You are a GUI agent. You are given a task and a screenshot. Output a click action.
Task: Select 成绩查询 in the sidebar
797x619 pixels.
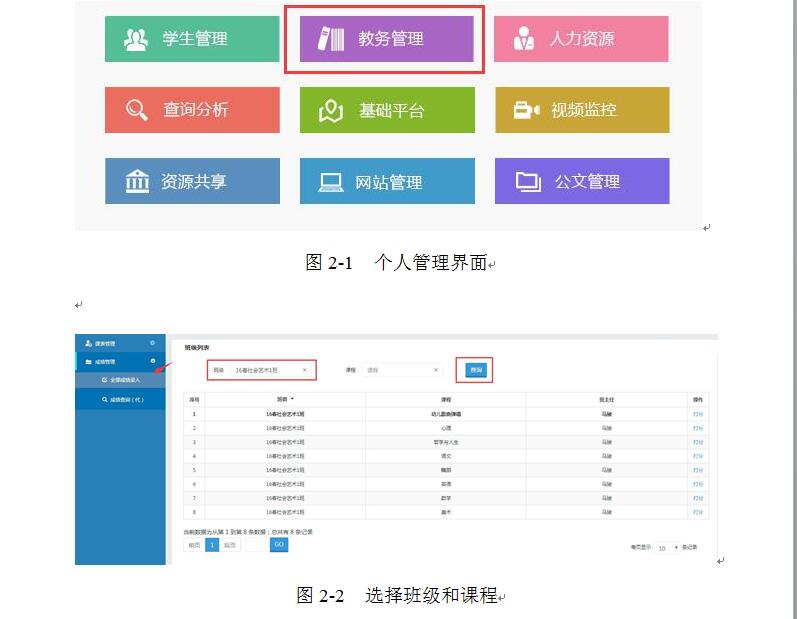(x=123, y=399)
